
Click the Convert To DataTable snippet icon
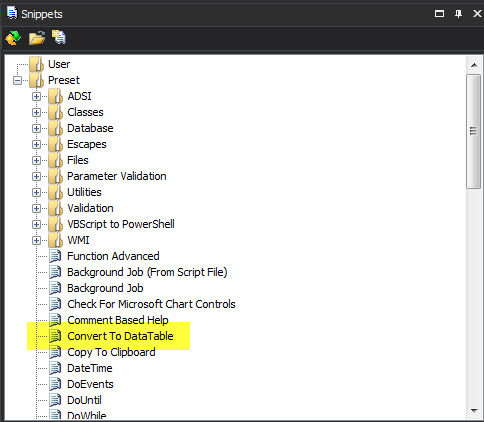[x=55, y=336]
